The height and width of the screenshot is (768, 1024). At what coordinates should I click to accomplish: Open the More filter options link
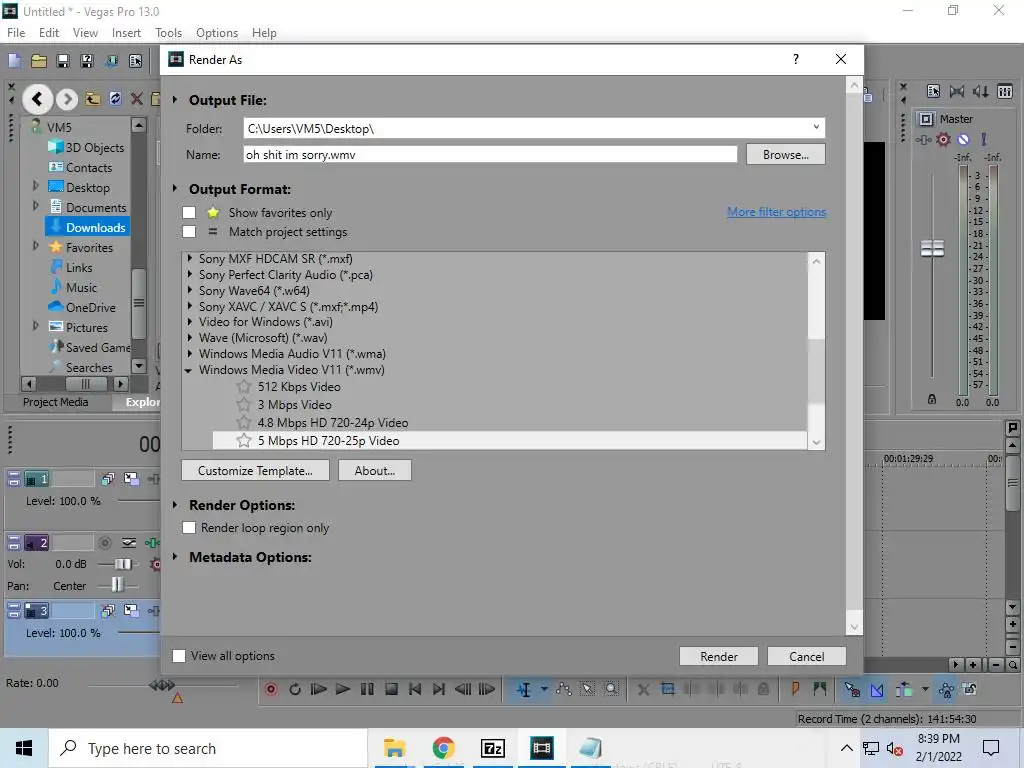(776, 212)
